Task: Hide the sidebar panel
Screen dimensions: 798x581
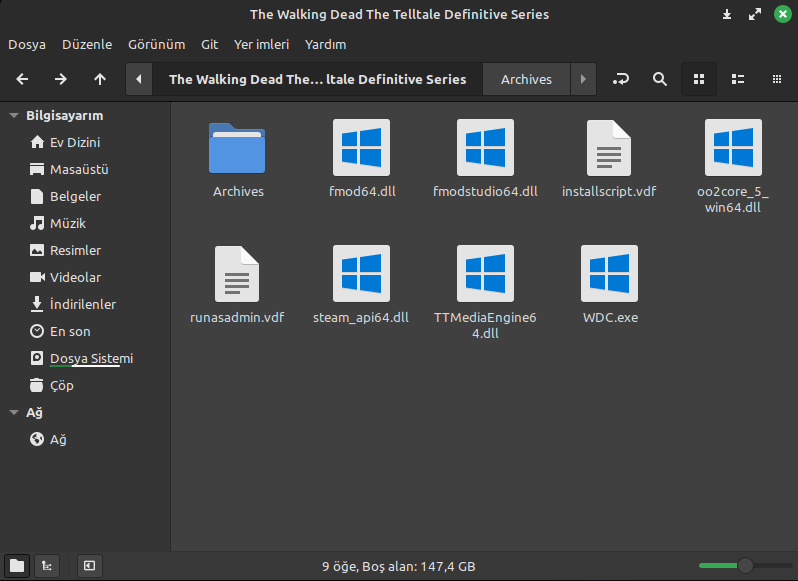Action: coord(90,566)
